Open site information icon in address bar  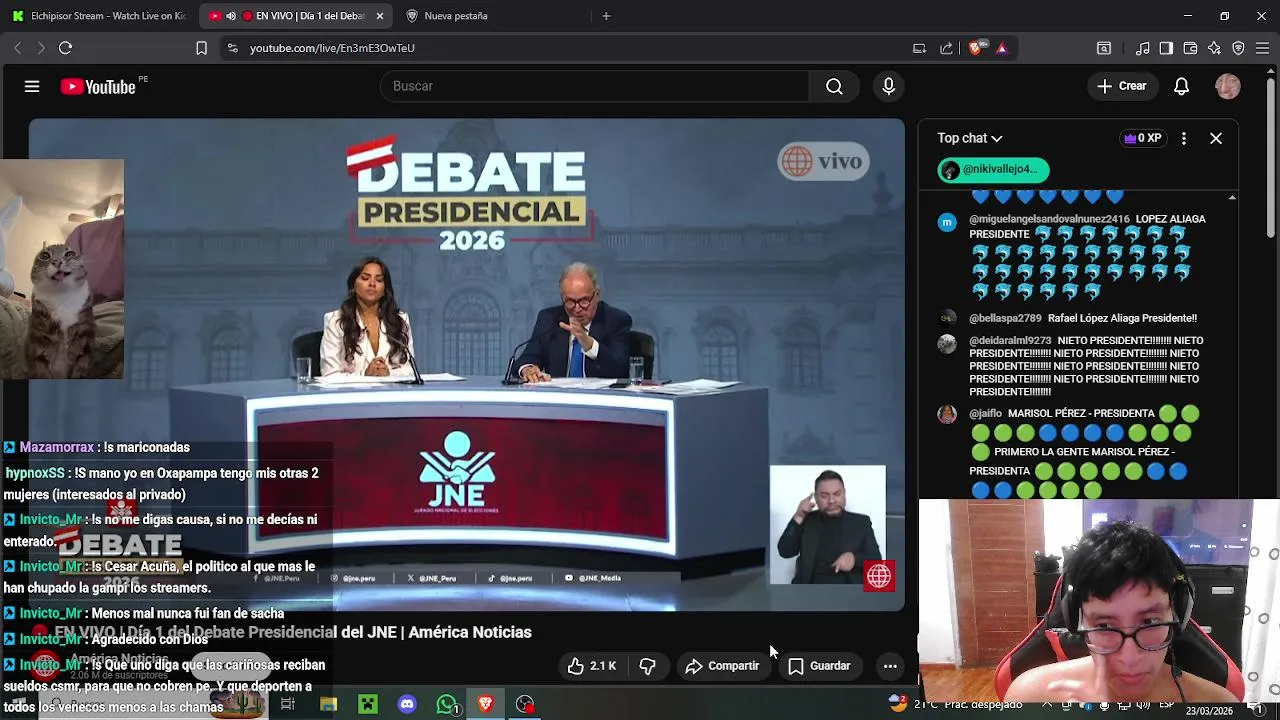232,48
